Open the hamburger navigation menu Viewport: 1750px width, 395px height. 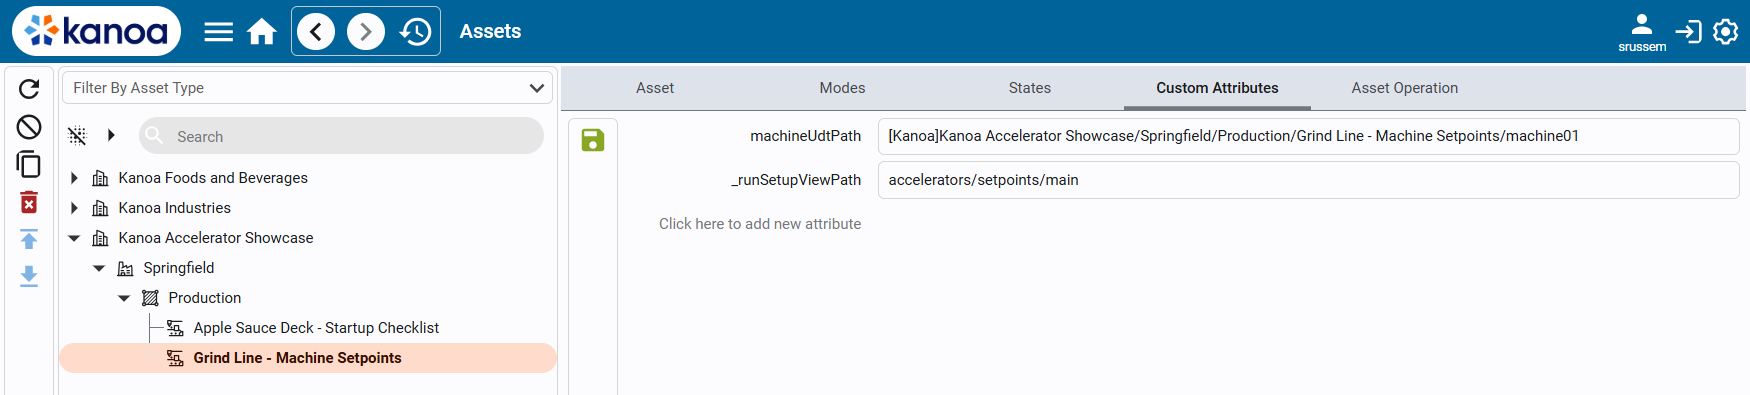[218, 32]
